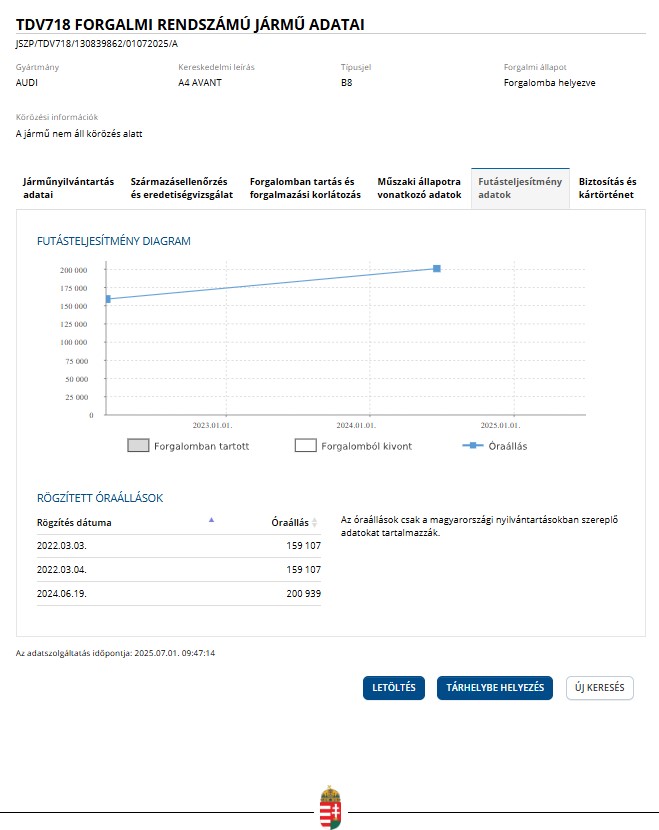The image size is (659, 830).
Task: Click the Hungarian coat of arms emblem
Action: [x=330, y=807]
